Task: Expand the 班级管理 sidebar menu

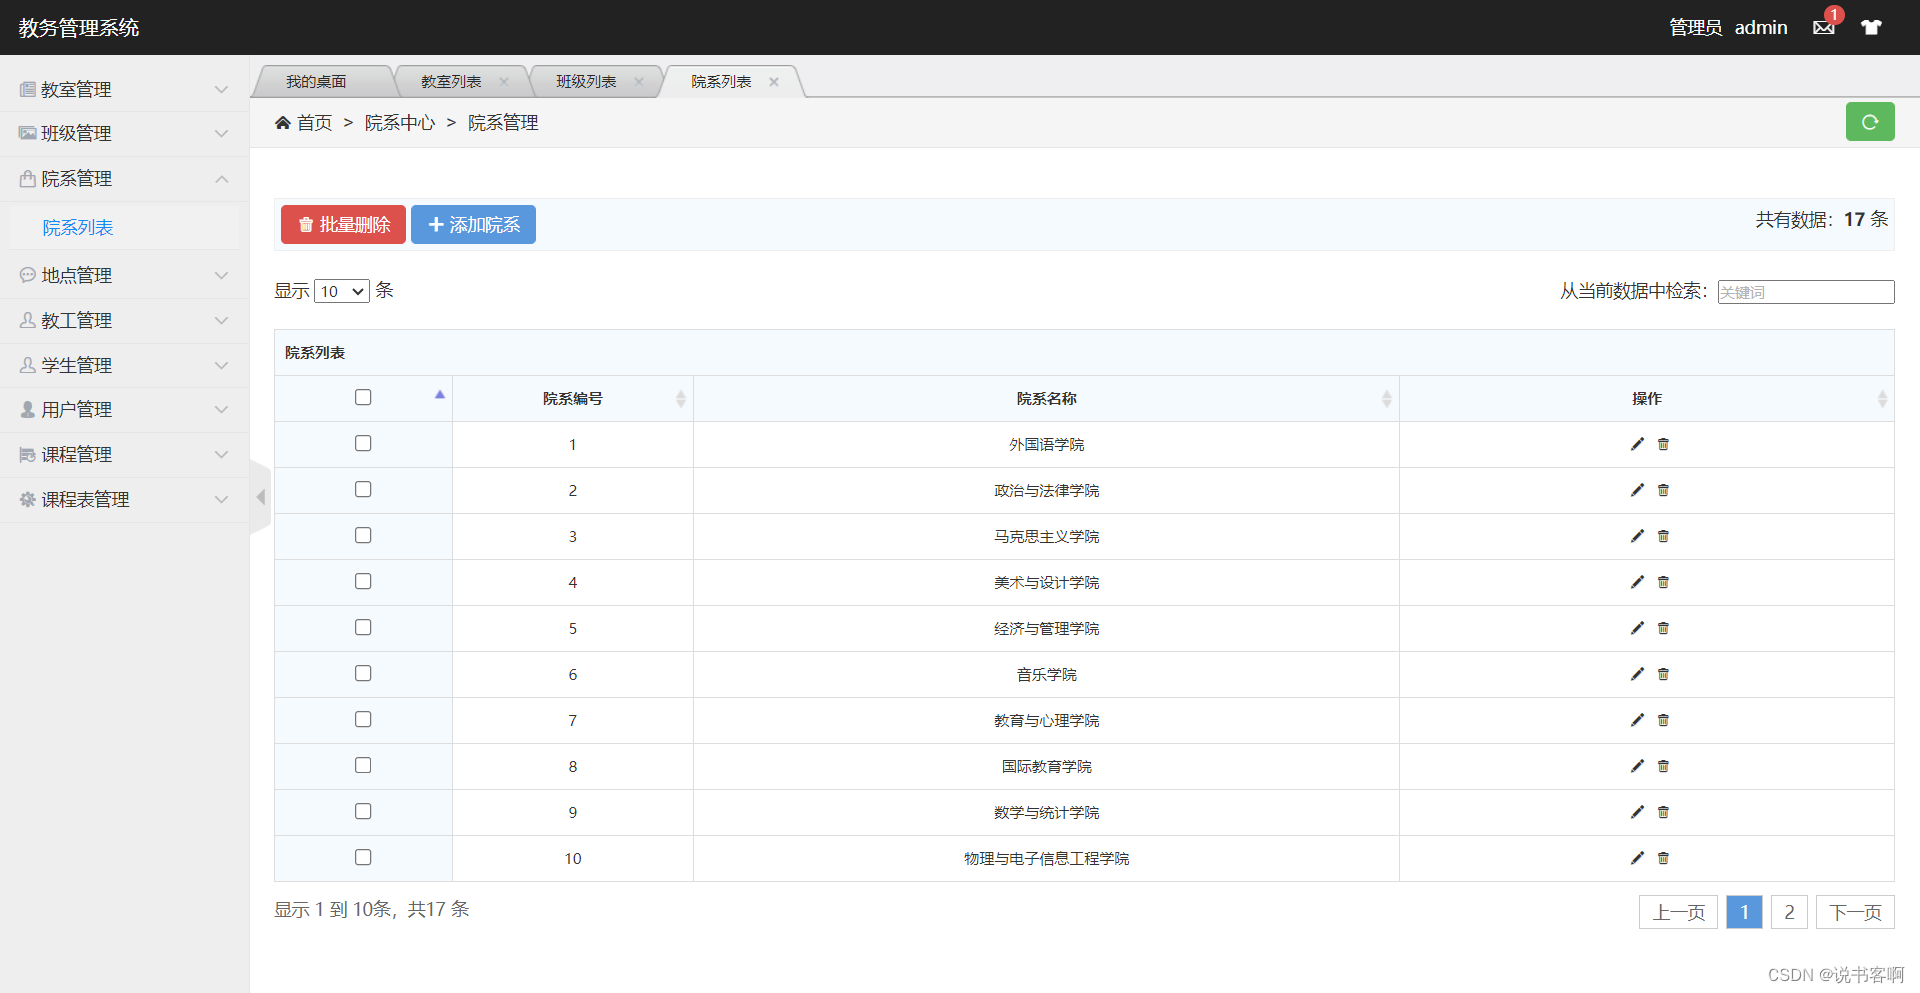Action: click(124, 133)
